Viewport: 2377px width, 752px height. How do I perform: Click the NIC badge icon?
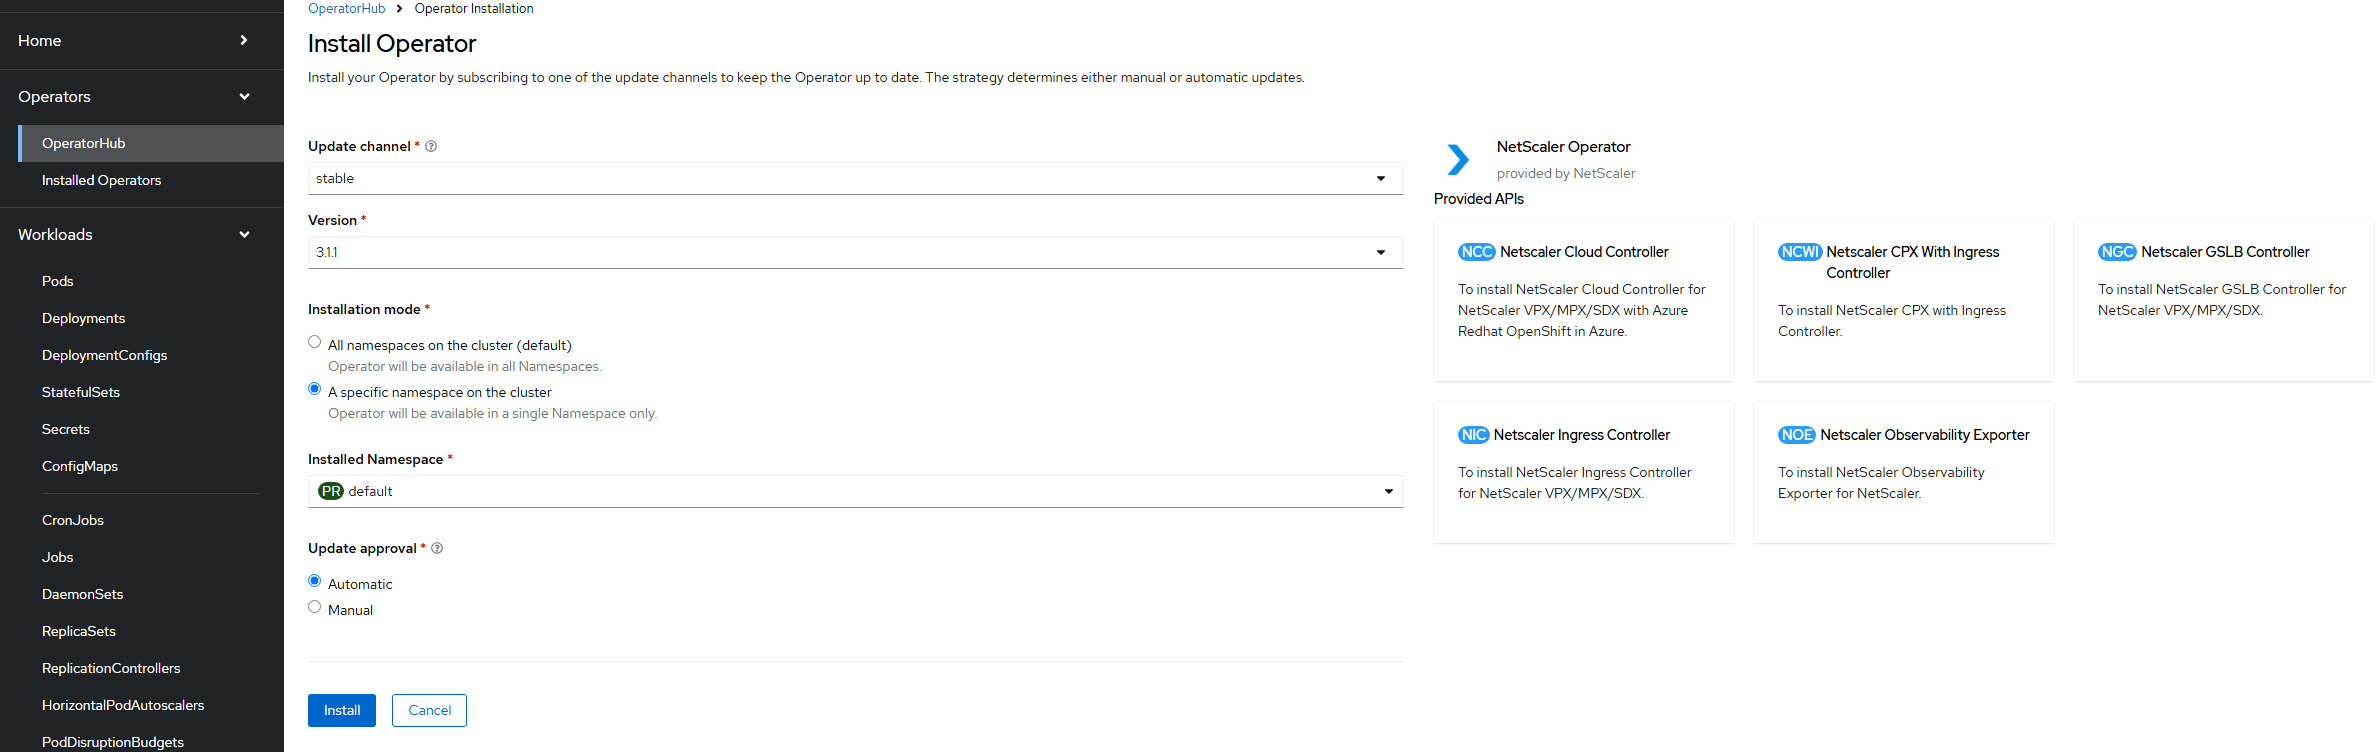coord(1473,435)
